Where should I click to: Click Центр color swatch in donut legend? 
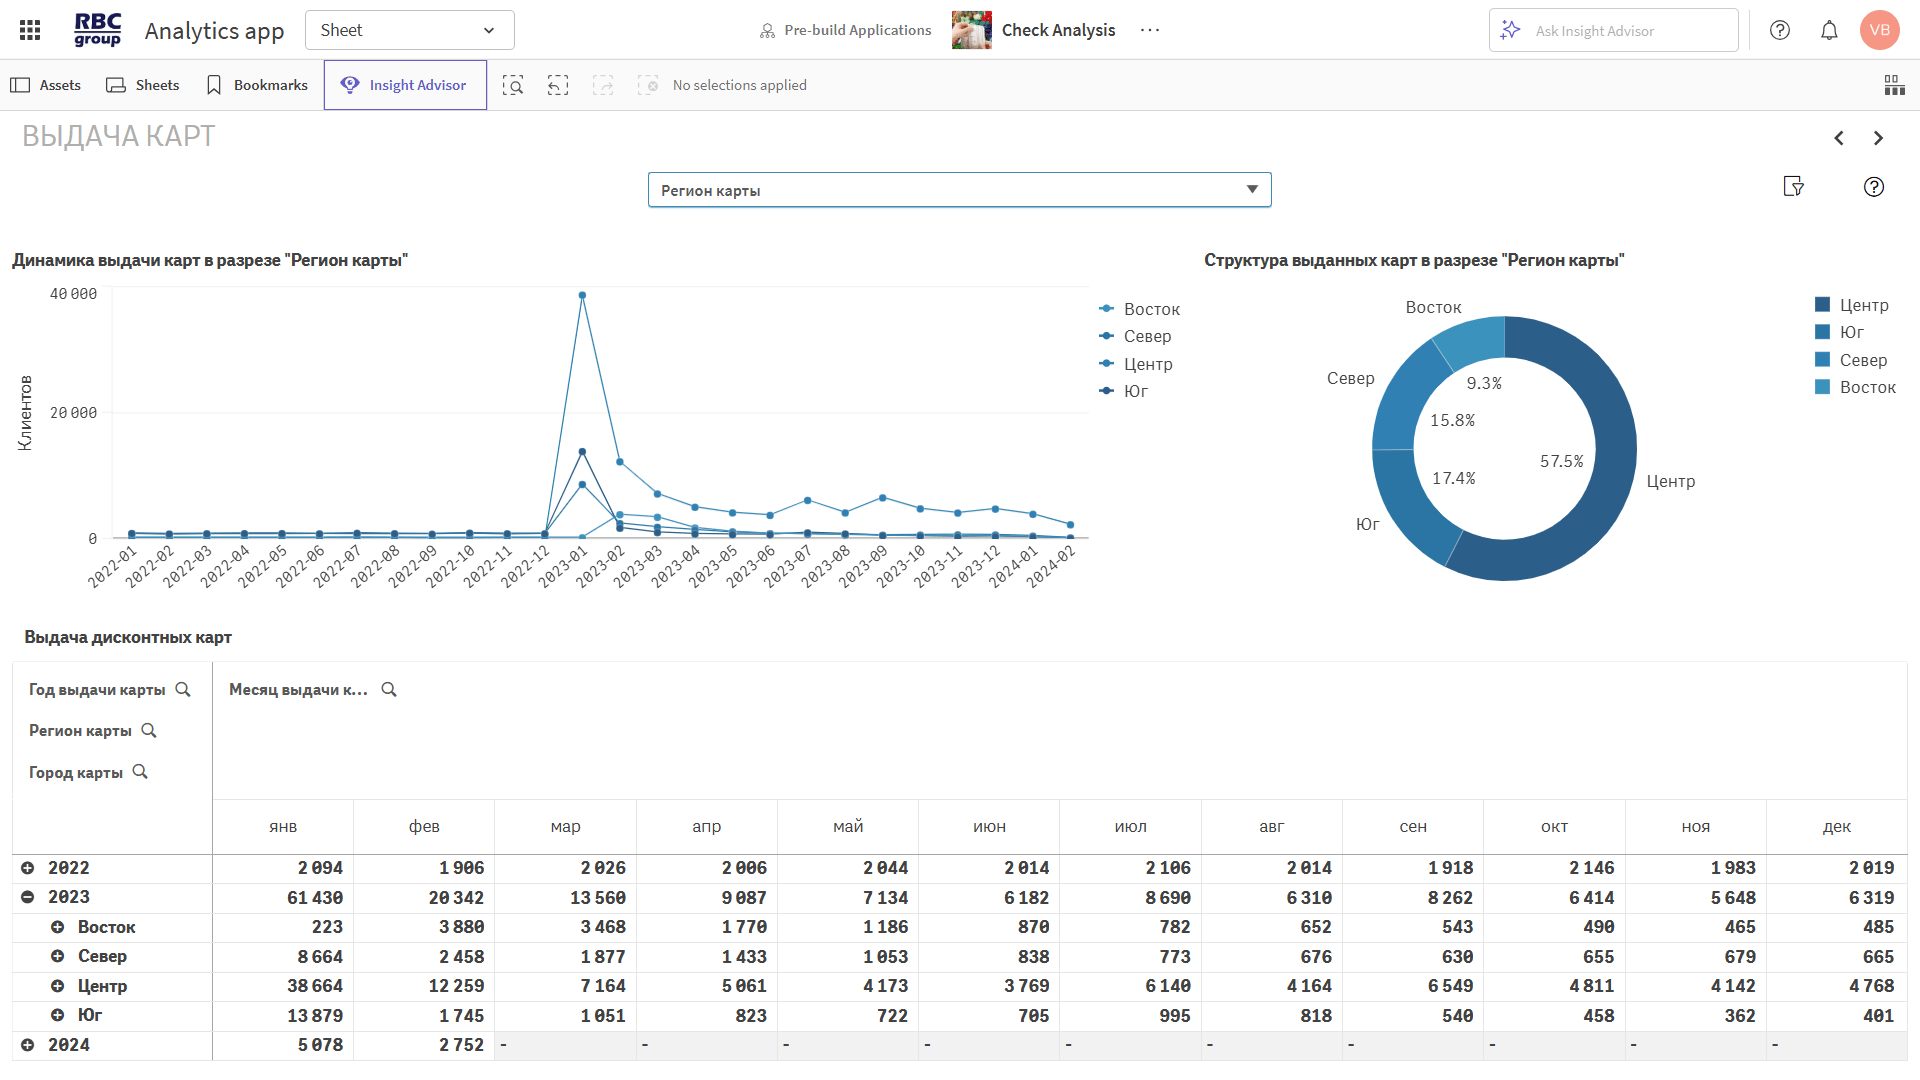[x=1822, y=305]
